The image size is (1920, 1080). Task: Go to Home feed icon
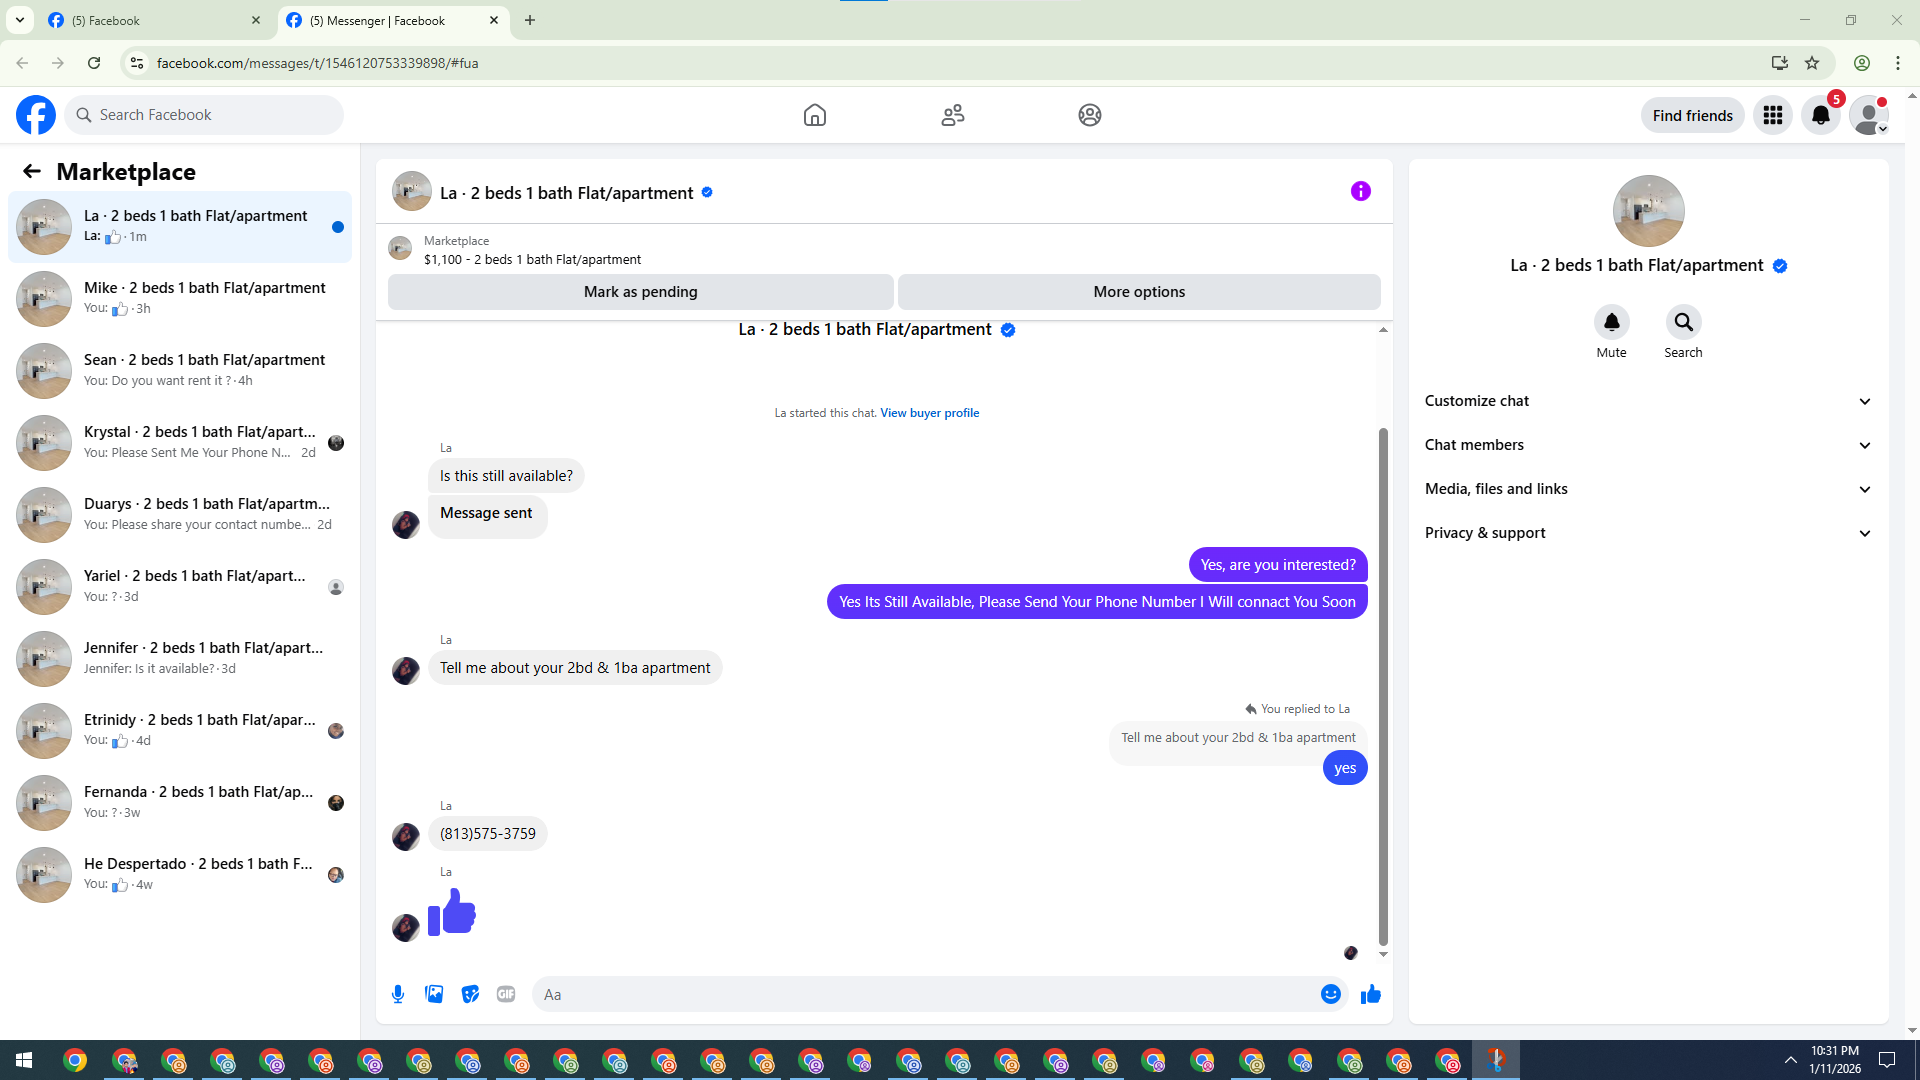click(x=815, y=115)
